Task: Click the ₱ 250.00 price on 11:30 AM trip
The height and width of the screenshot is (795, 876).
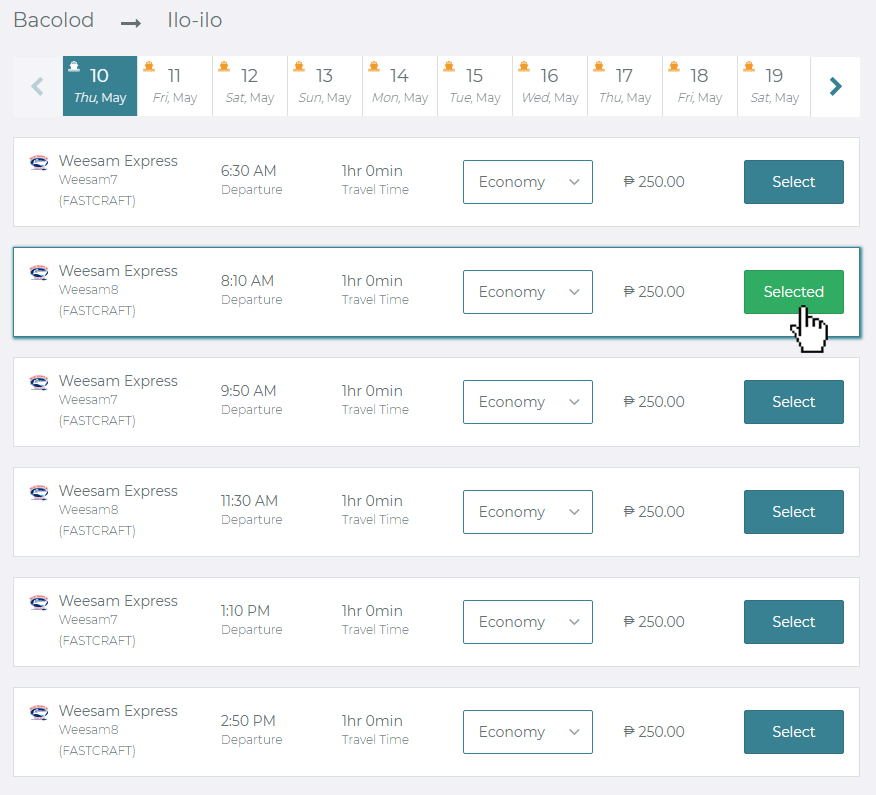Action: (x=654, y=512)
